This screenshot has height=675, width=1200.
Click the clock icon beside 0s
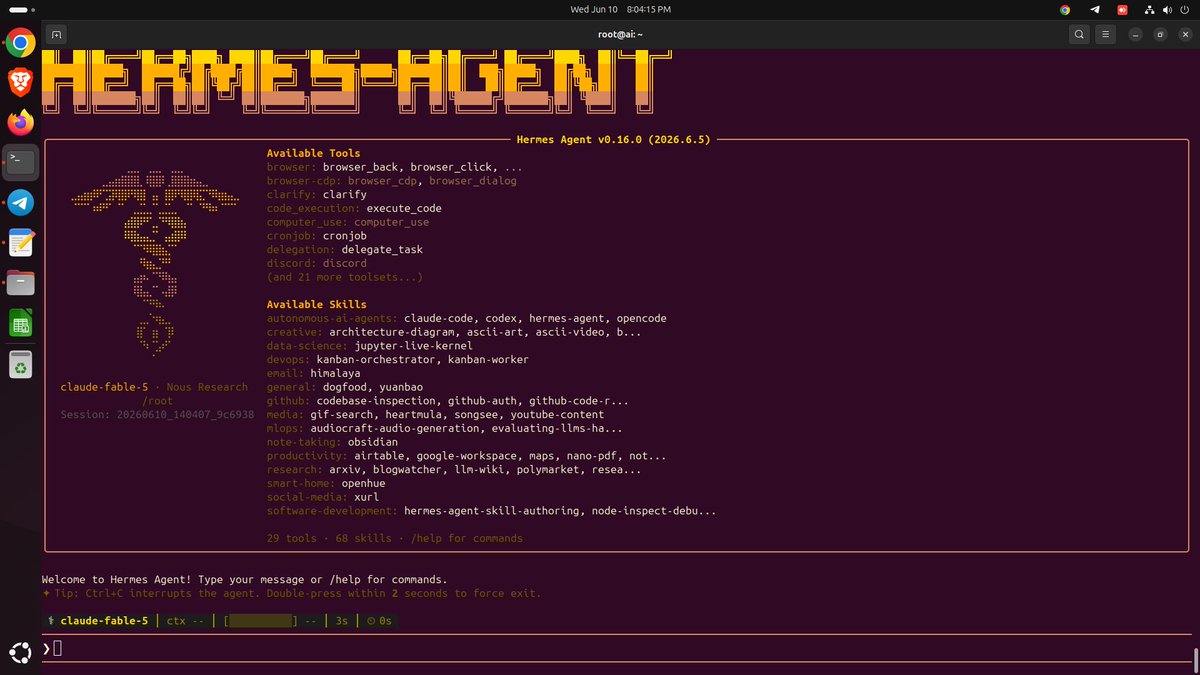coord(371,621)
